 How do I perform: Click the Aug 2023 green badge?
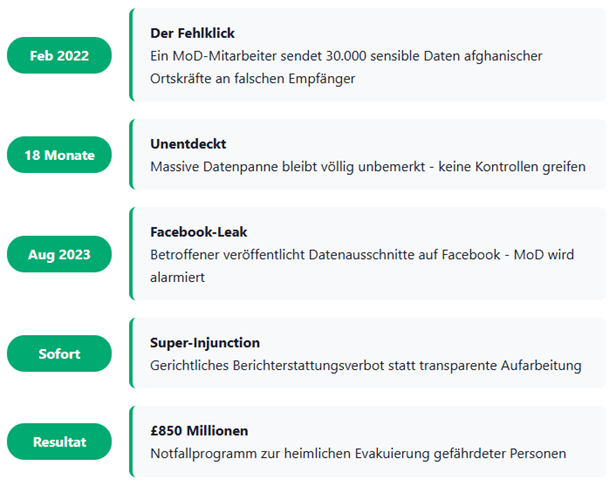tap(59, 254)
